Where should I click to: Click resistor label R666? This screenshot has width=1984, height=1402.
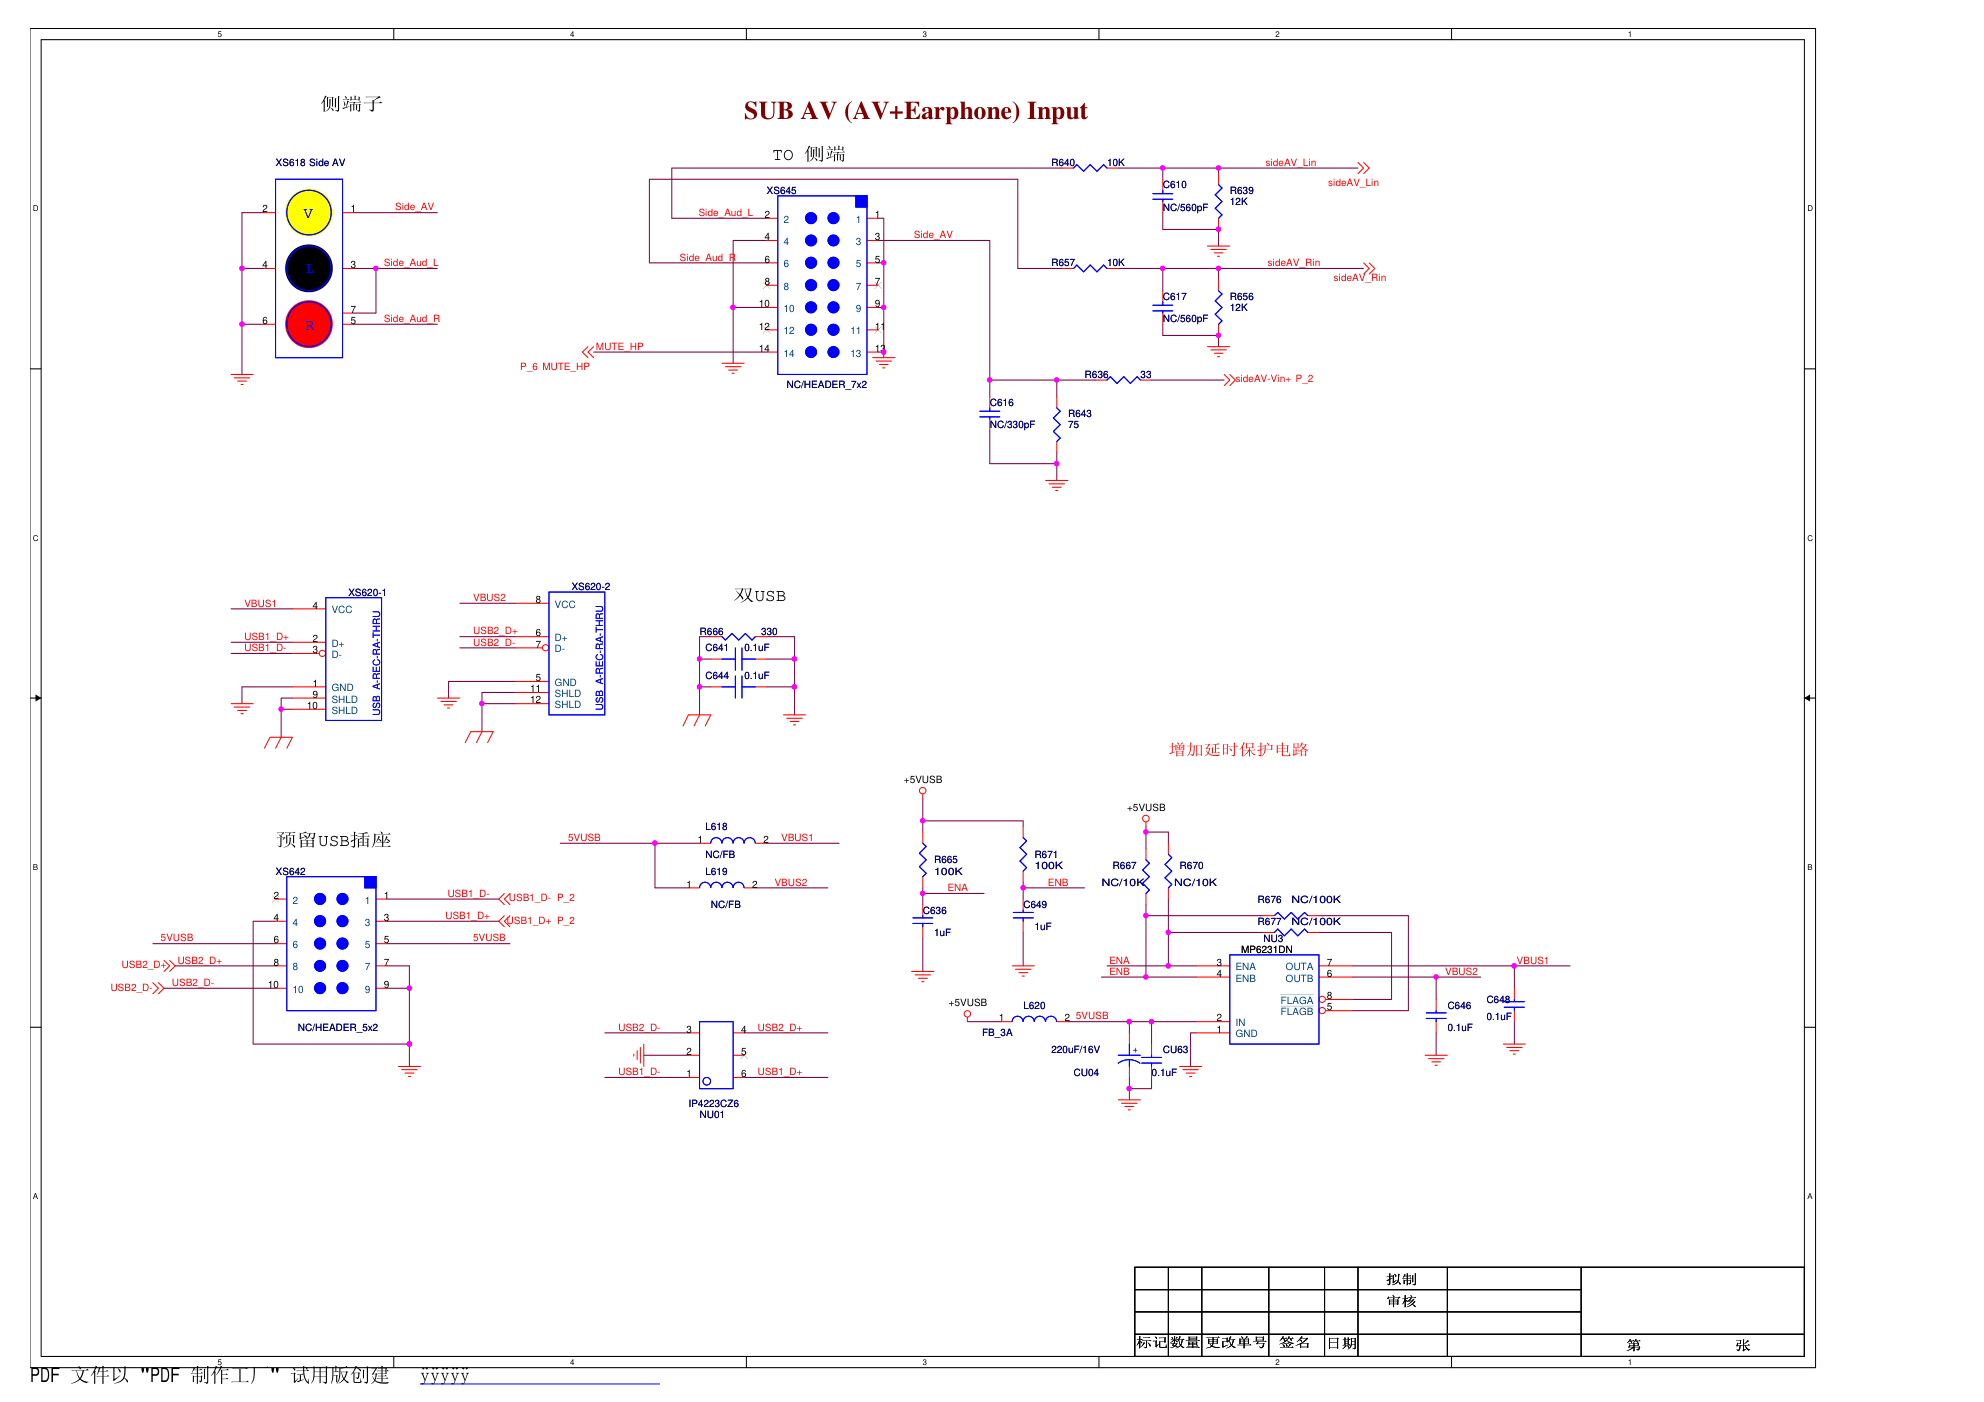pyautogui.click(x=711, y=631)
